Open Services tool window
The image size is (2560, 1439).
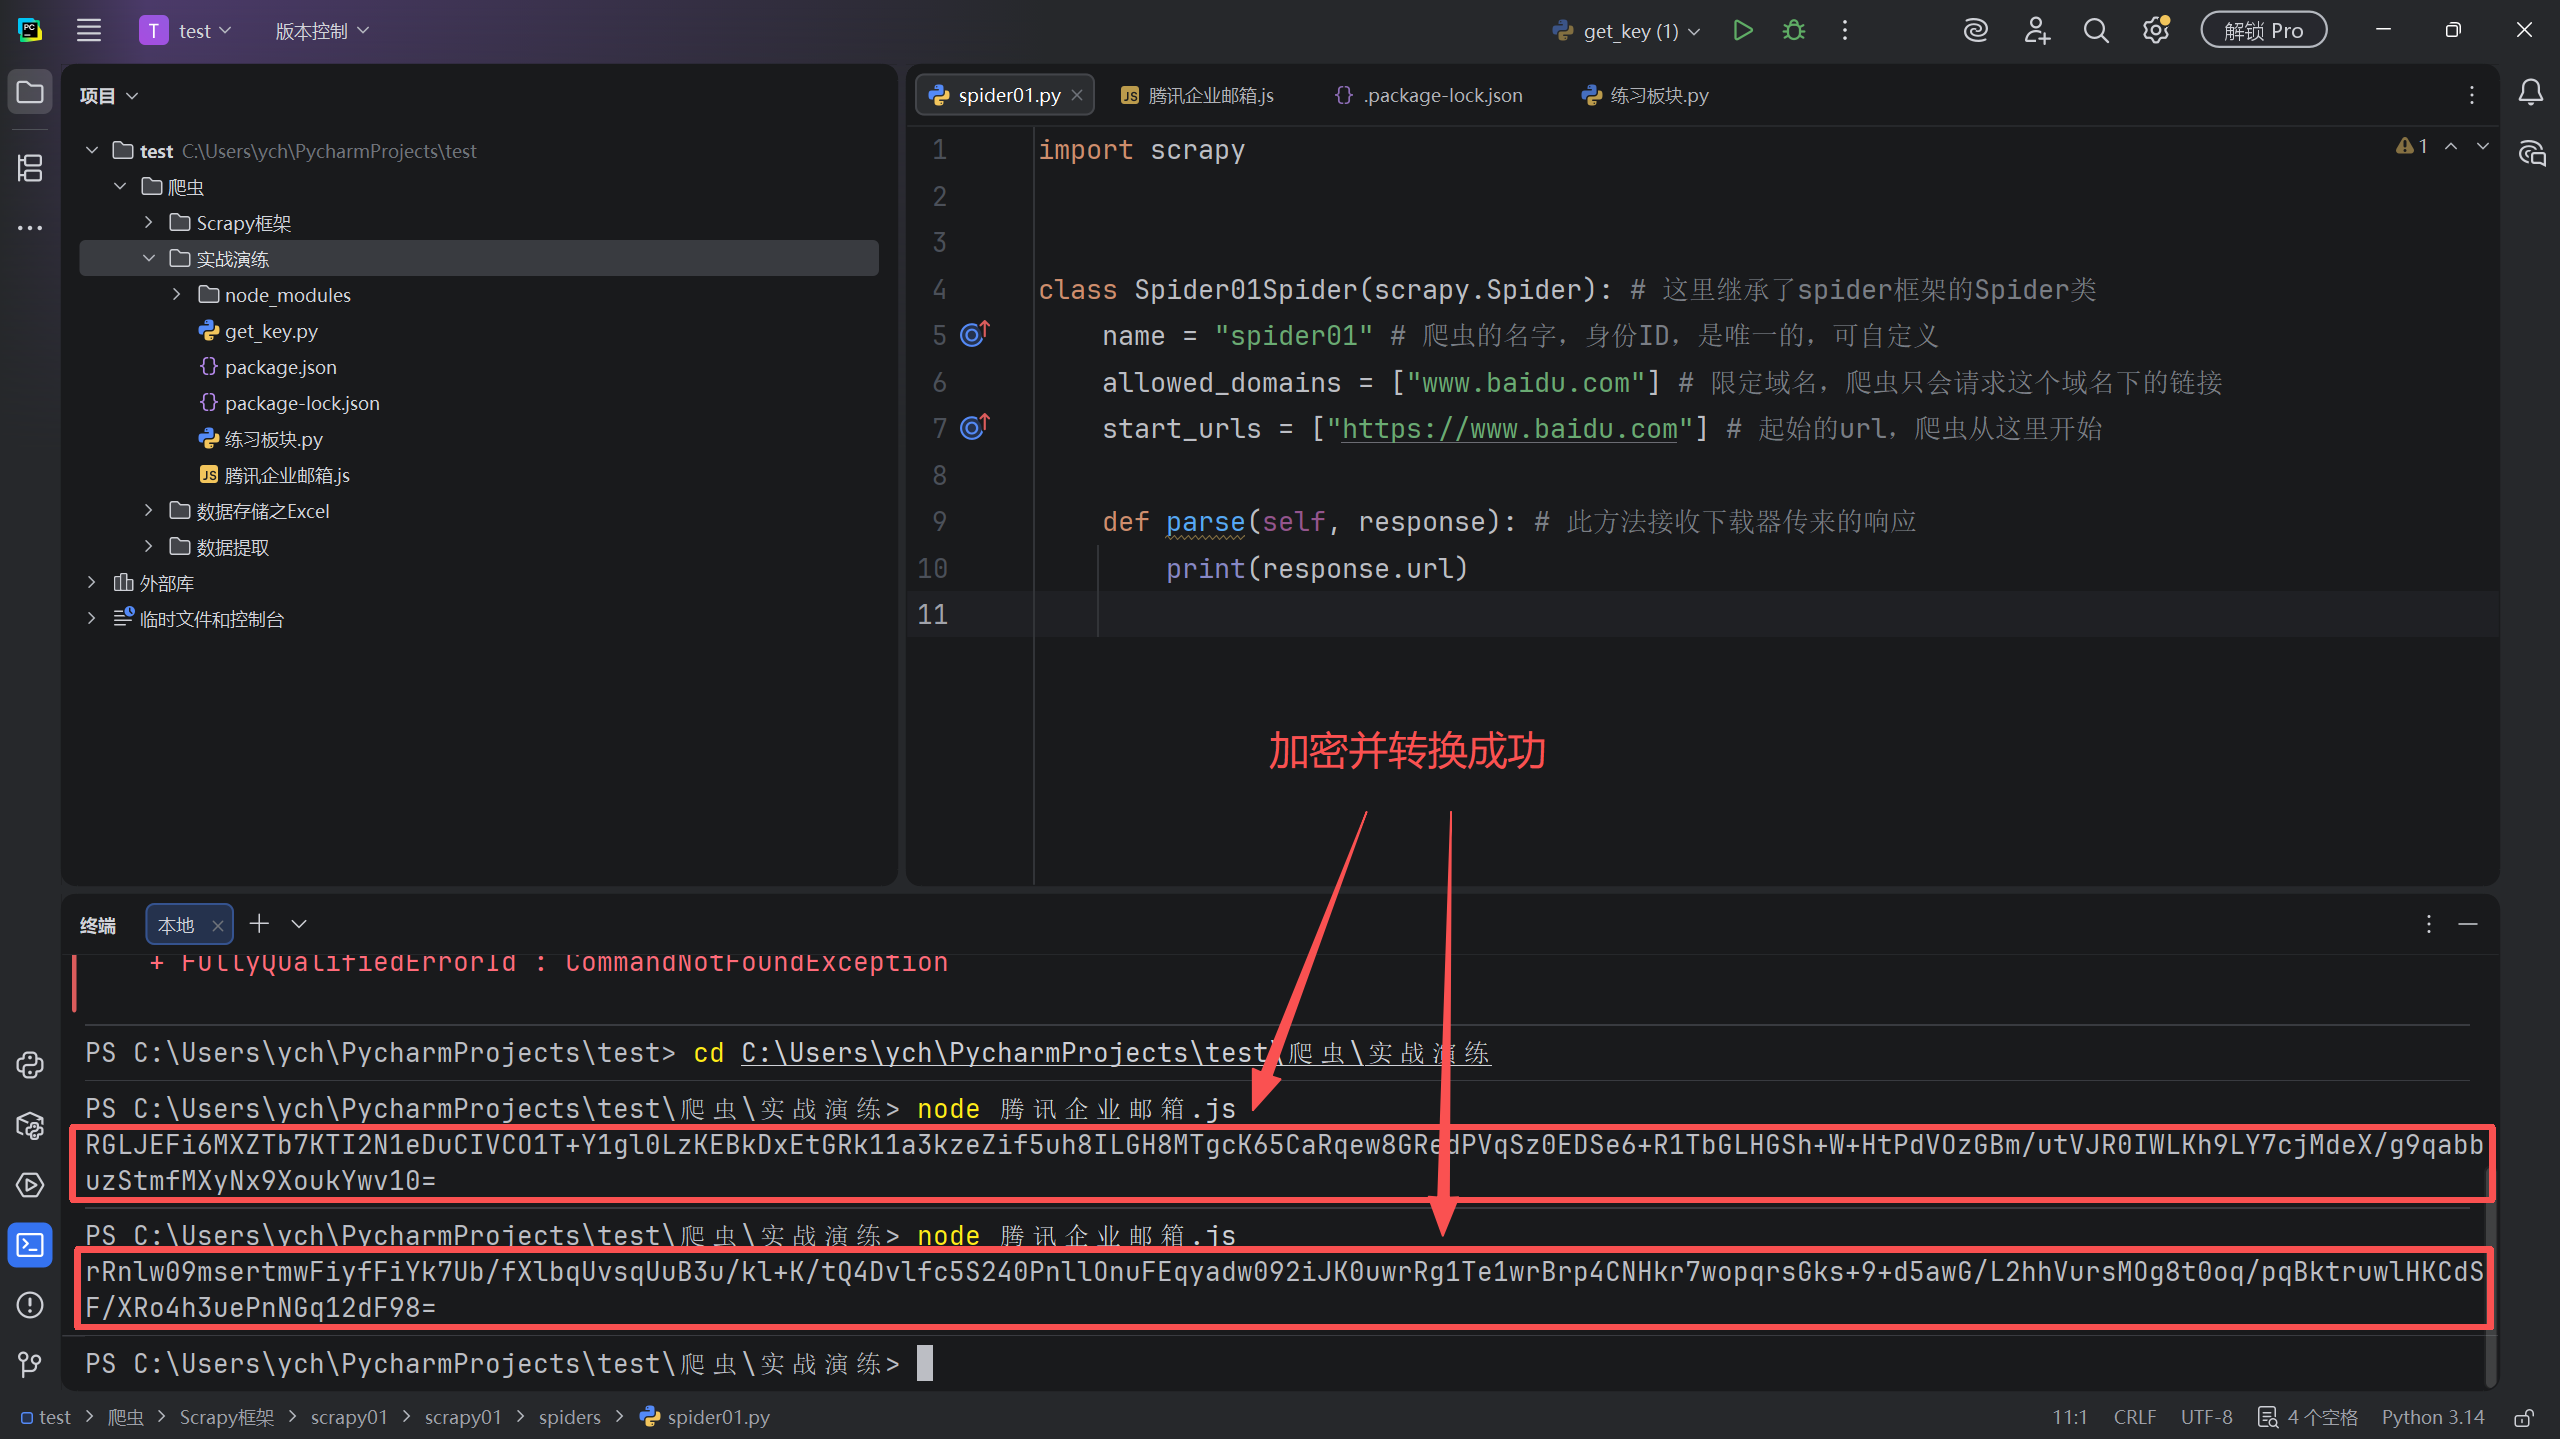30,1185
